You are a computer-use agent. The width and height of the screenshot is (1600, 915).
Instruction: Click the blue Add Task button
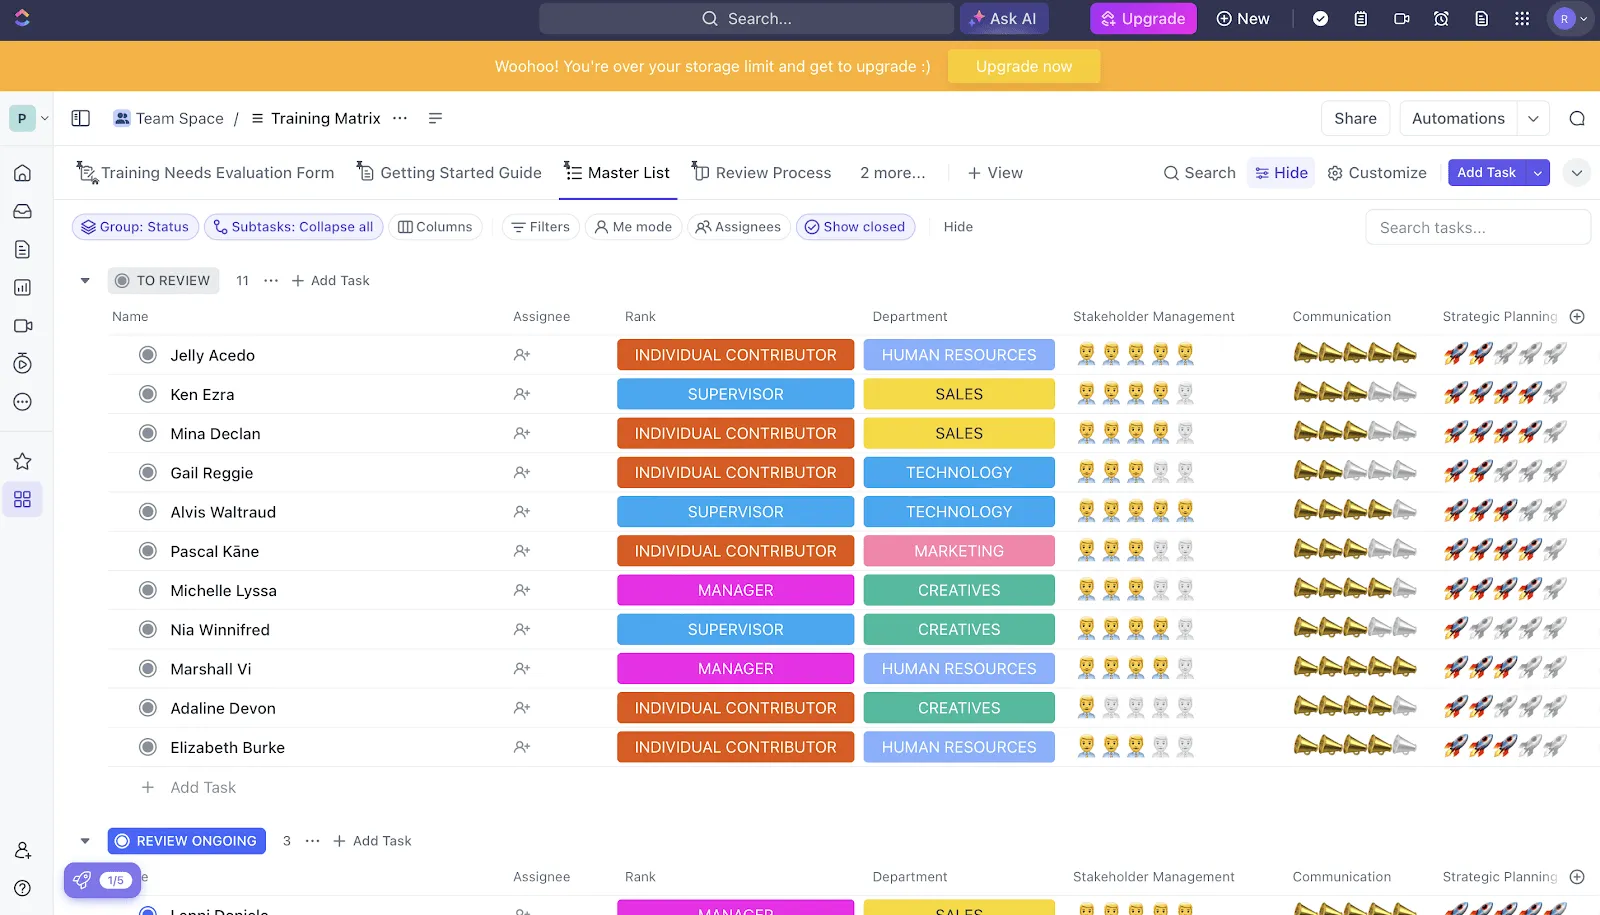point(1486,173)
